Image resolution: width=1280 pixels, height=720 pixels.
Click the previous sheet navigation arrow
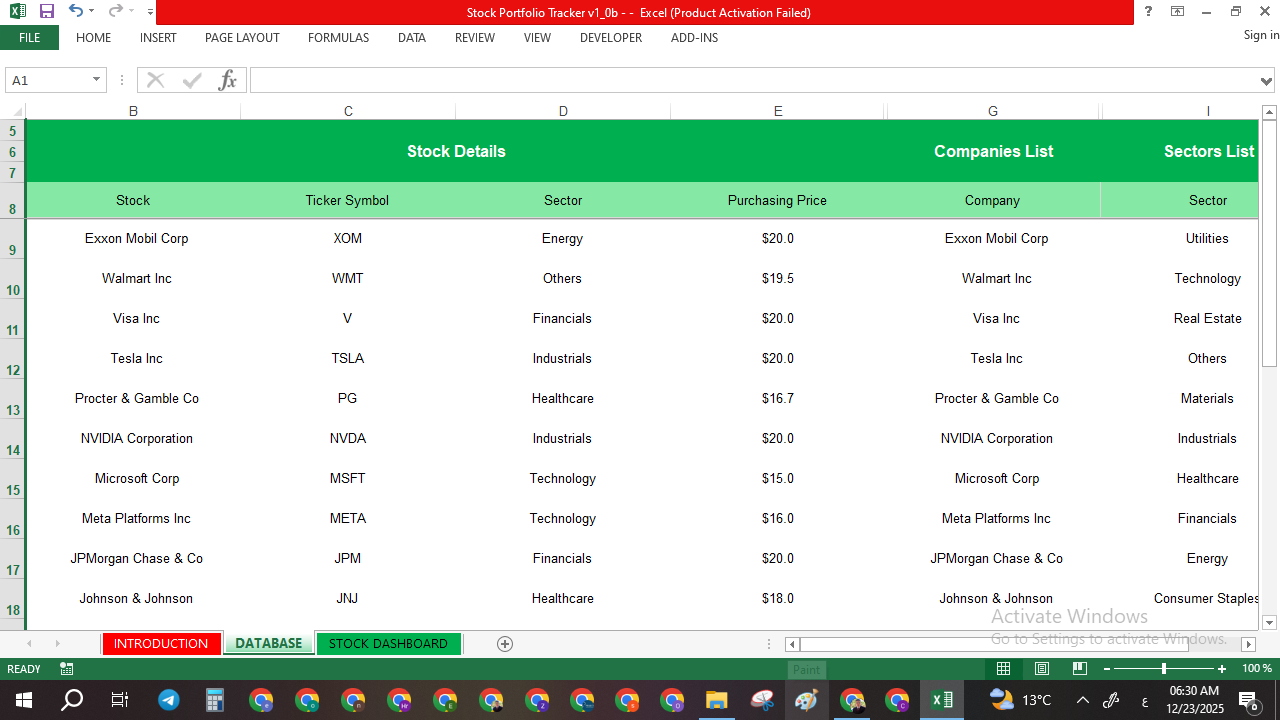[29, 644]
